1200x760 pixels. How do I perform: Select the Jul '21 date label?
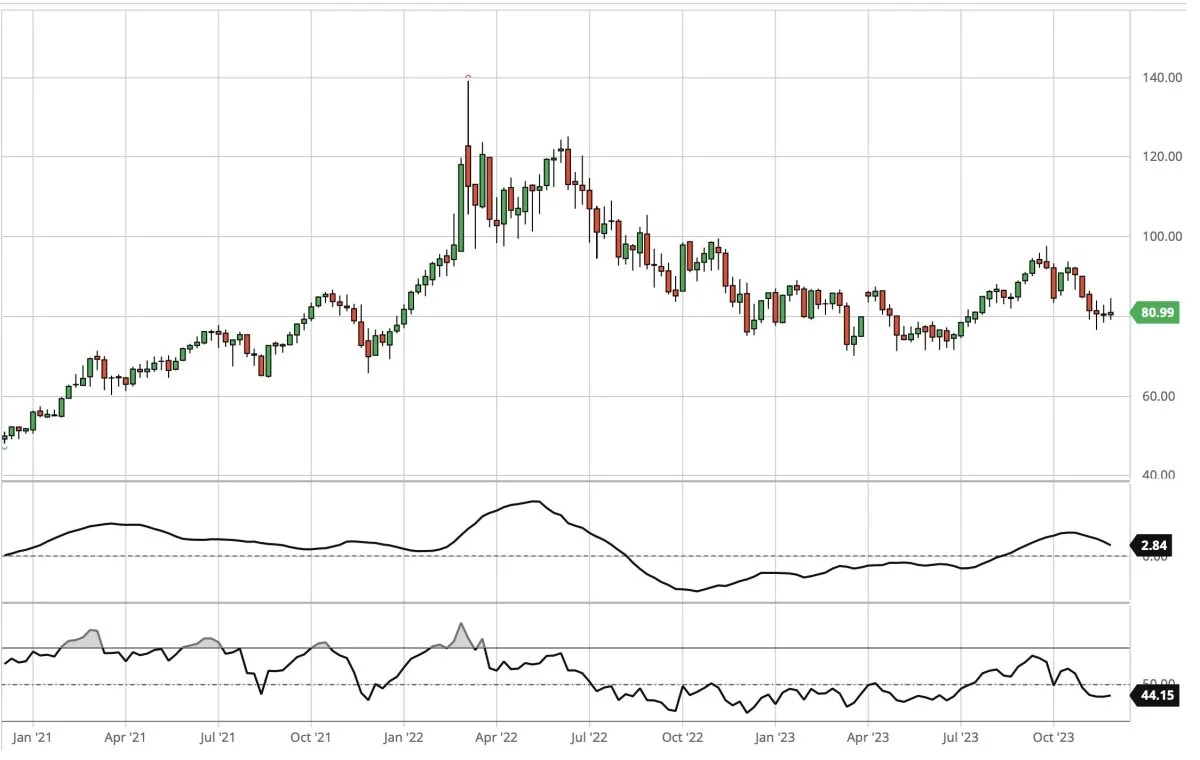(x=218, y=738)
